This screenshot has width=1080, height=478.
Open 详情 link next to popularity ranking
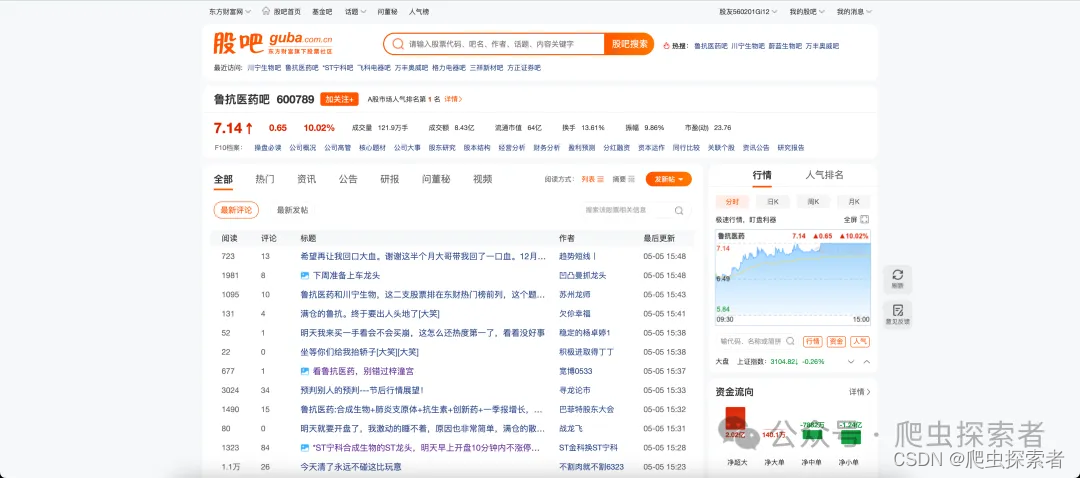pyautogui.click(x=453, y=99)
